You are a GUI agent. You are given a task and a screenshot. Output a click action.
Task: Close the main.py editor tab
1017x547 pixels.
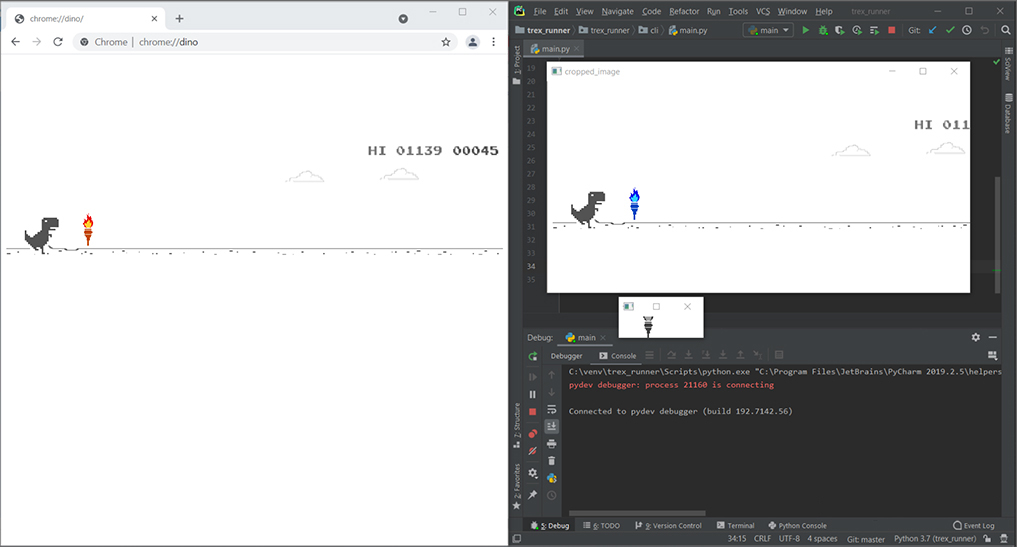point(577,49)
